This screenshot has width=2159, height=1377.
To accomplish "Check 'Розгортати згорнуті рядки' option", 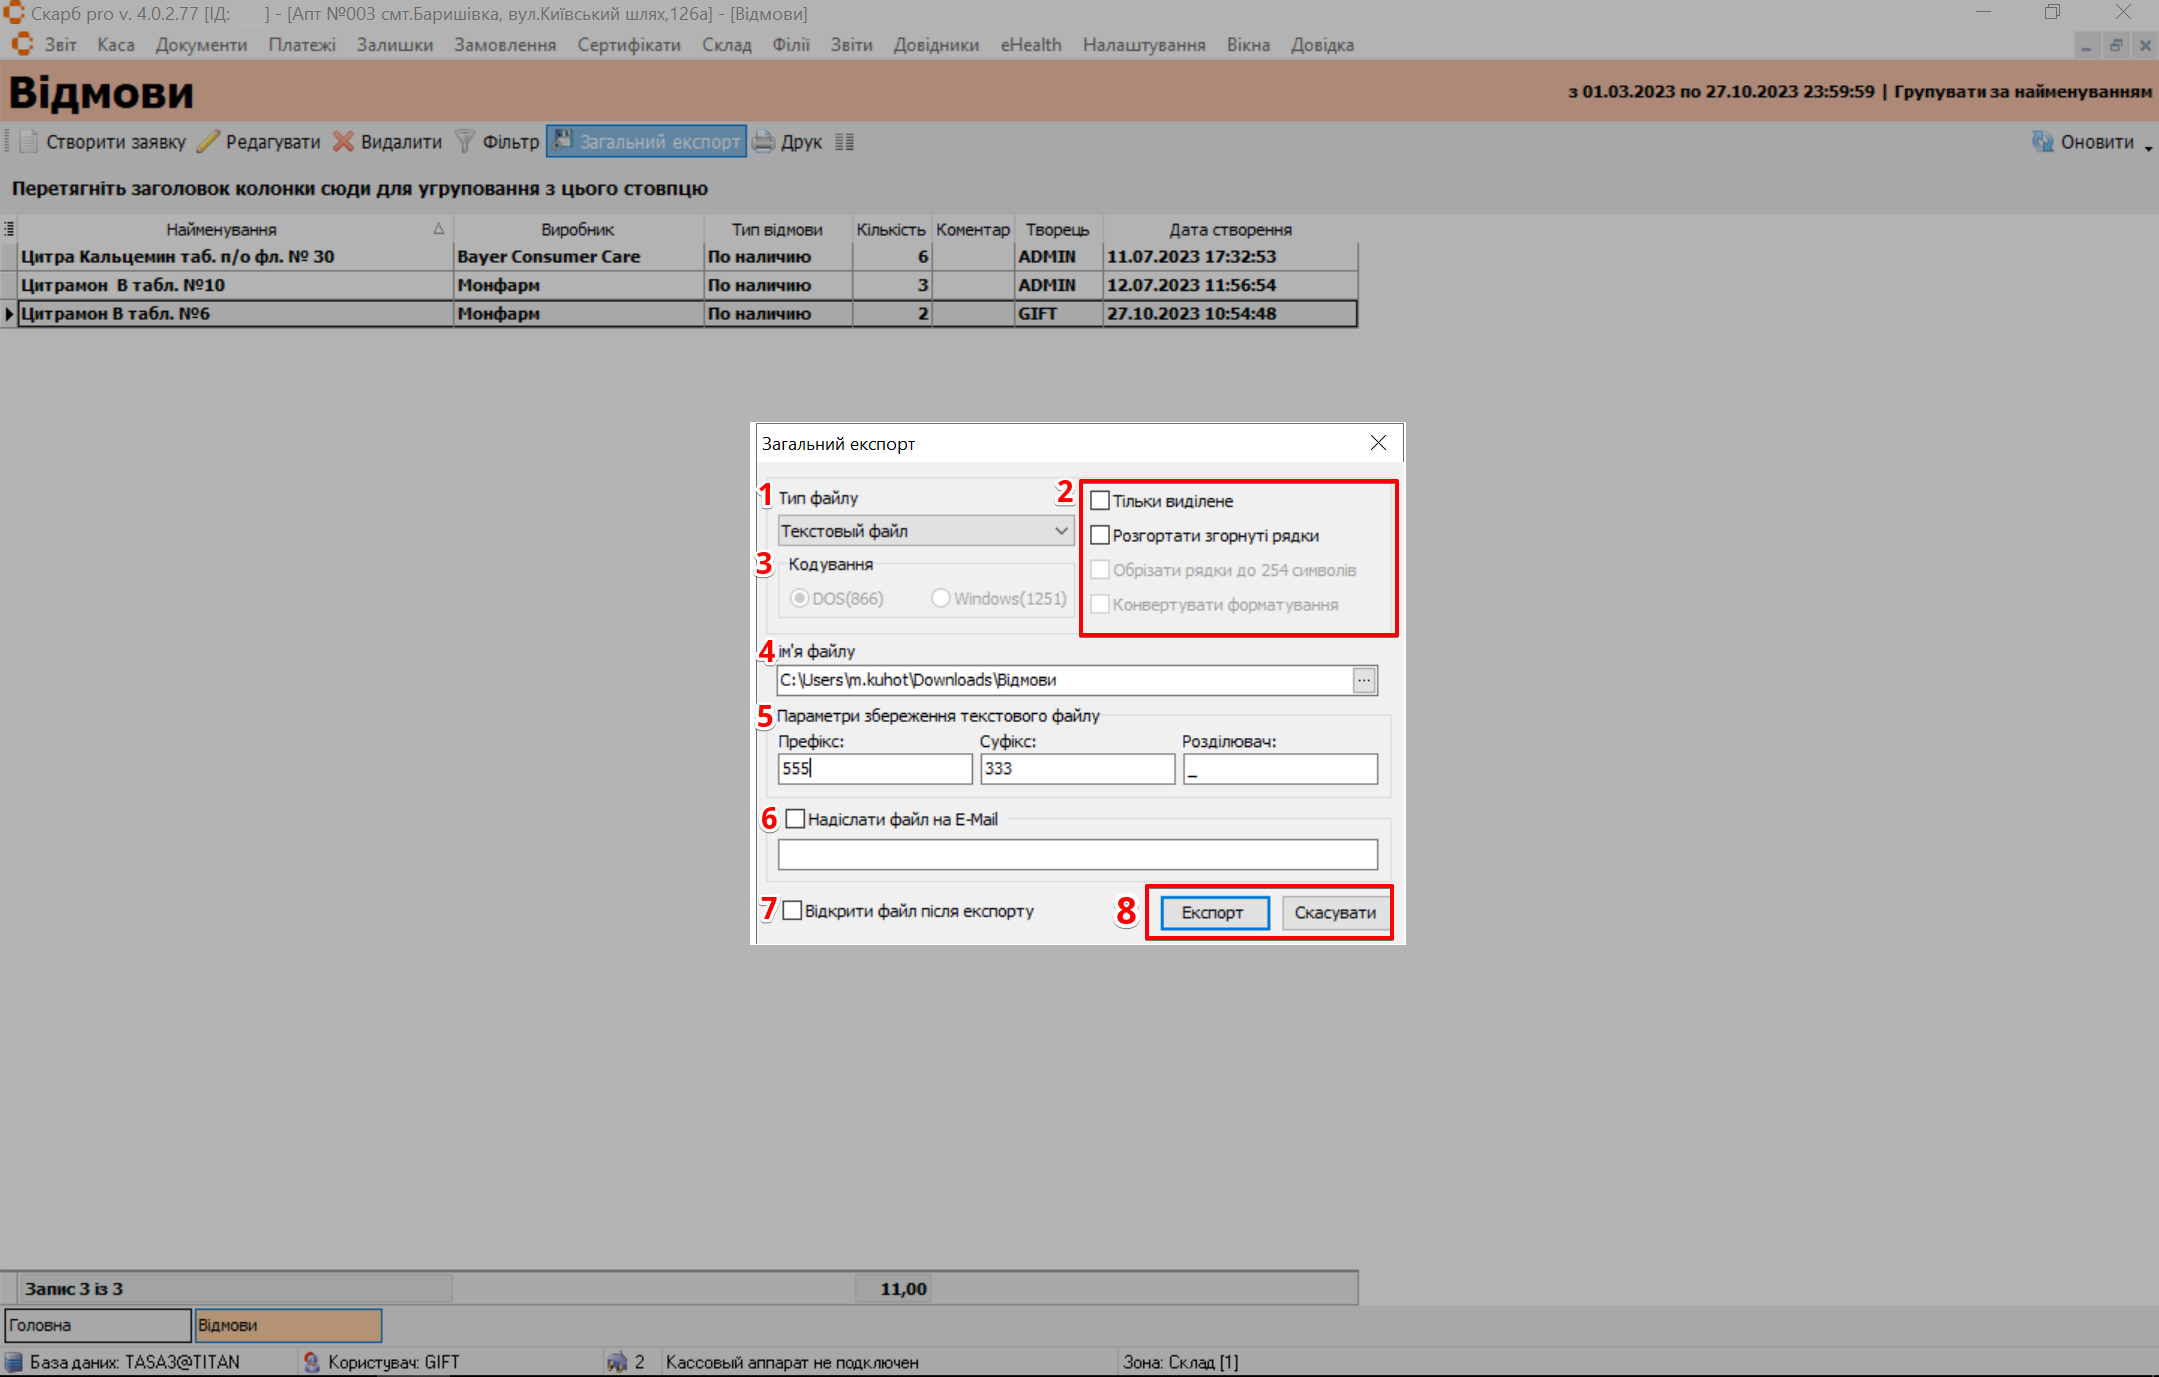I will [1100, 535].
